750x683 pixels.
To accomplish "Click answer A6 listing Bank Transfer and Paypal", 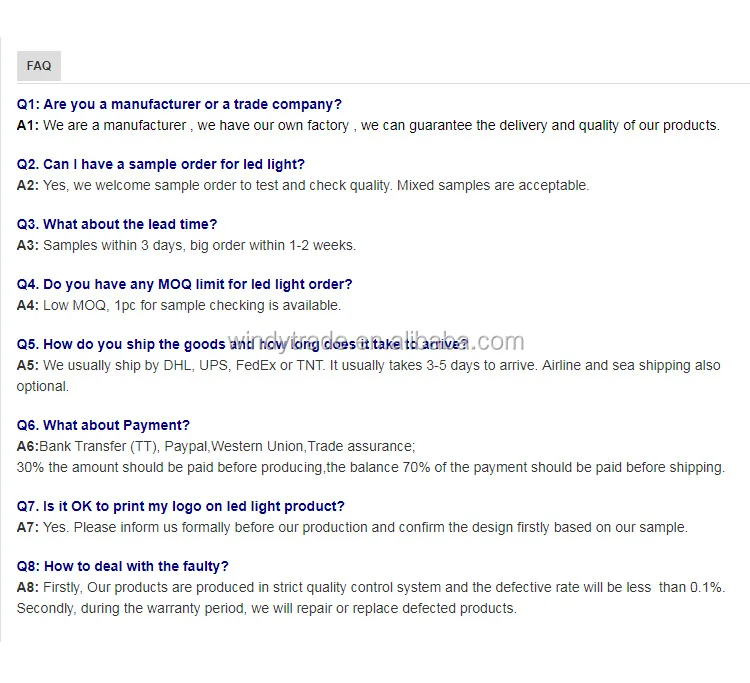I will click(x=216, y=446).
